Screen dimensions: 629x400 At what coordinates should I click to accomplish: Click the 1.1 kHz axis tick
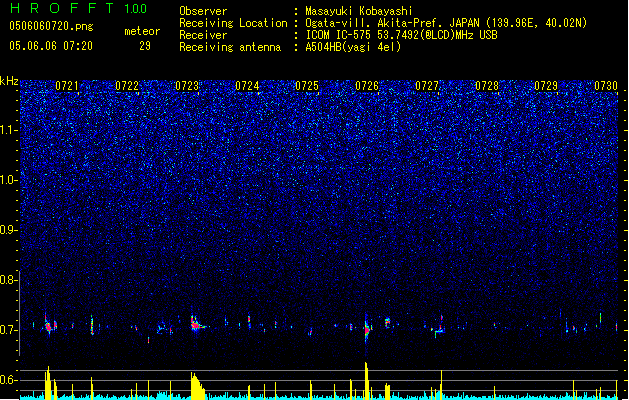coord(9,130)
